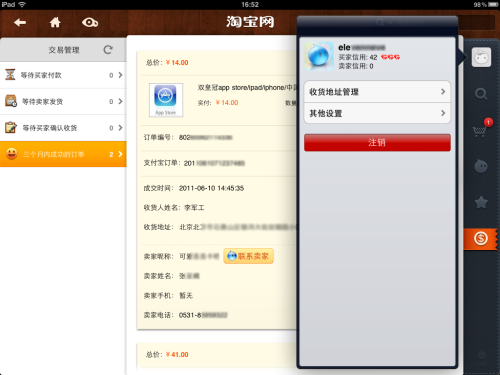Open 等待买家确认收货 orders

click(63, 128)
